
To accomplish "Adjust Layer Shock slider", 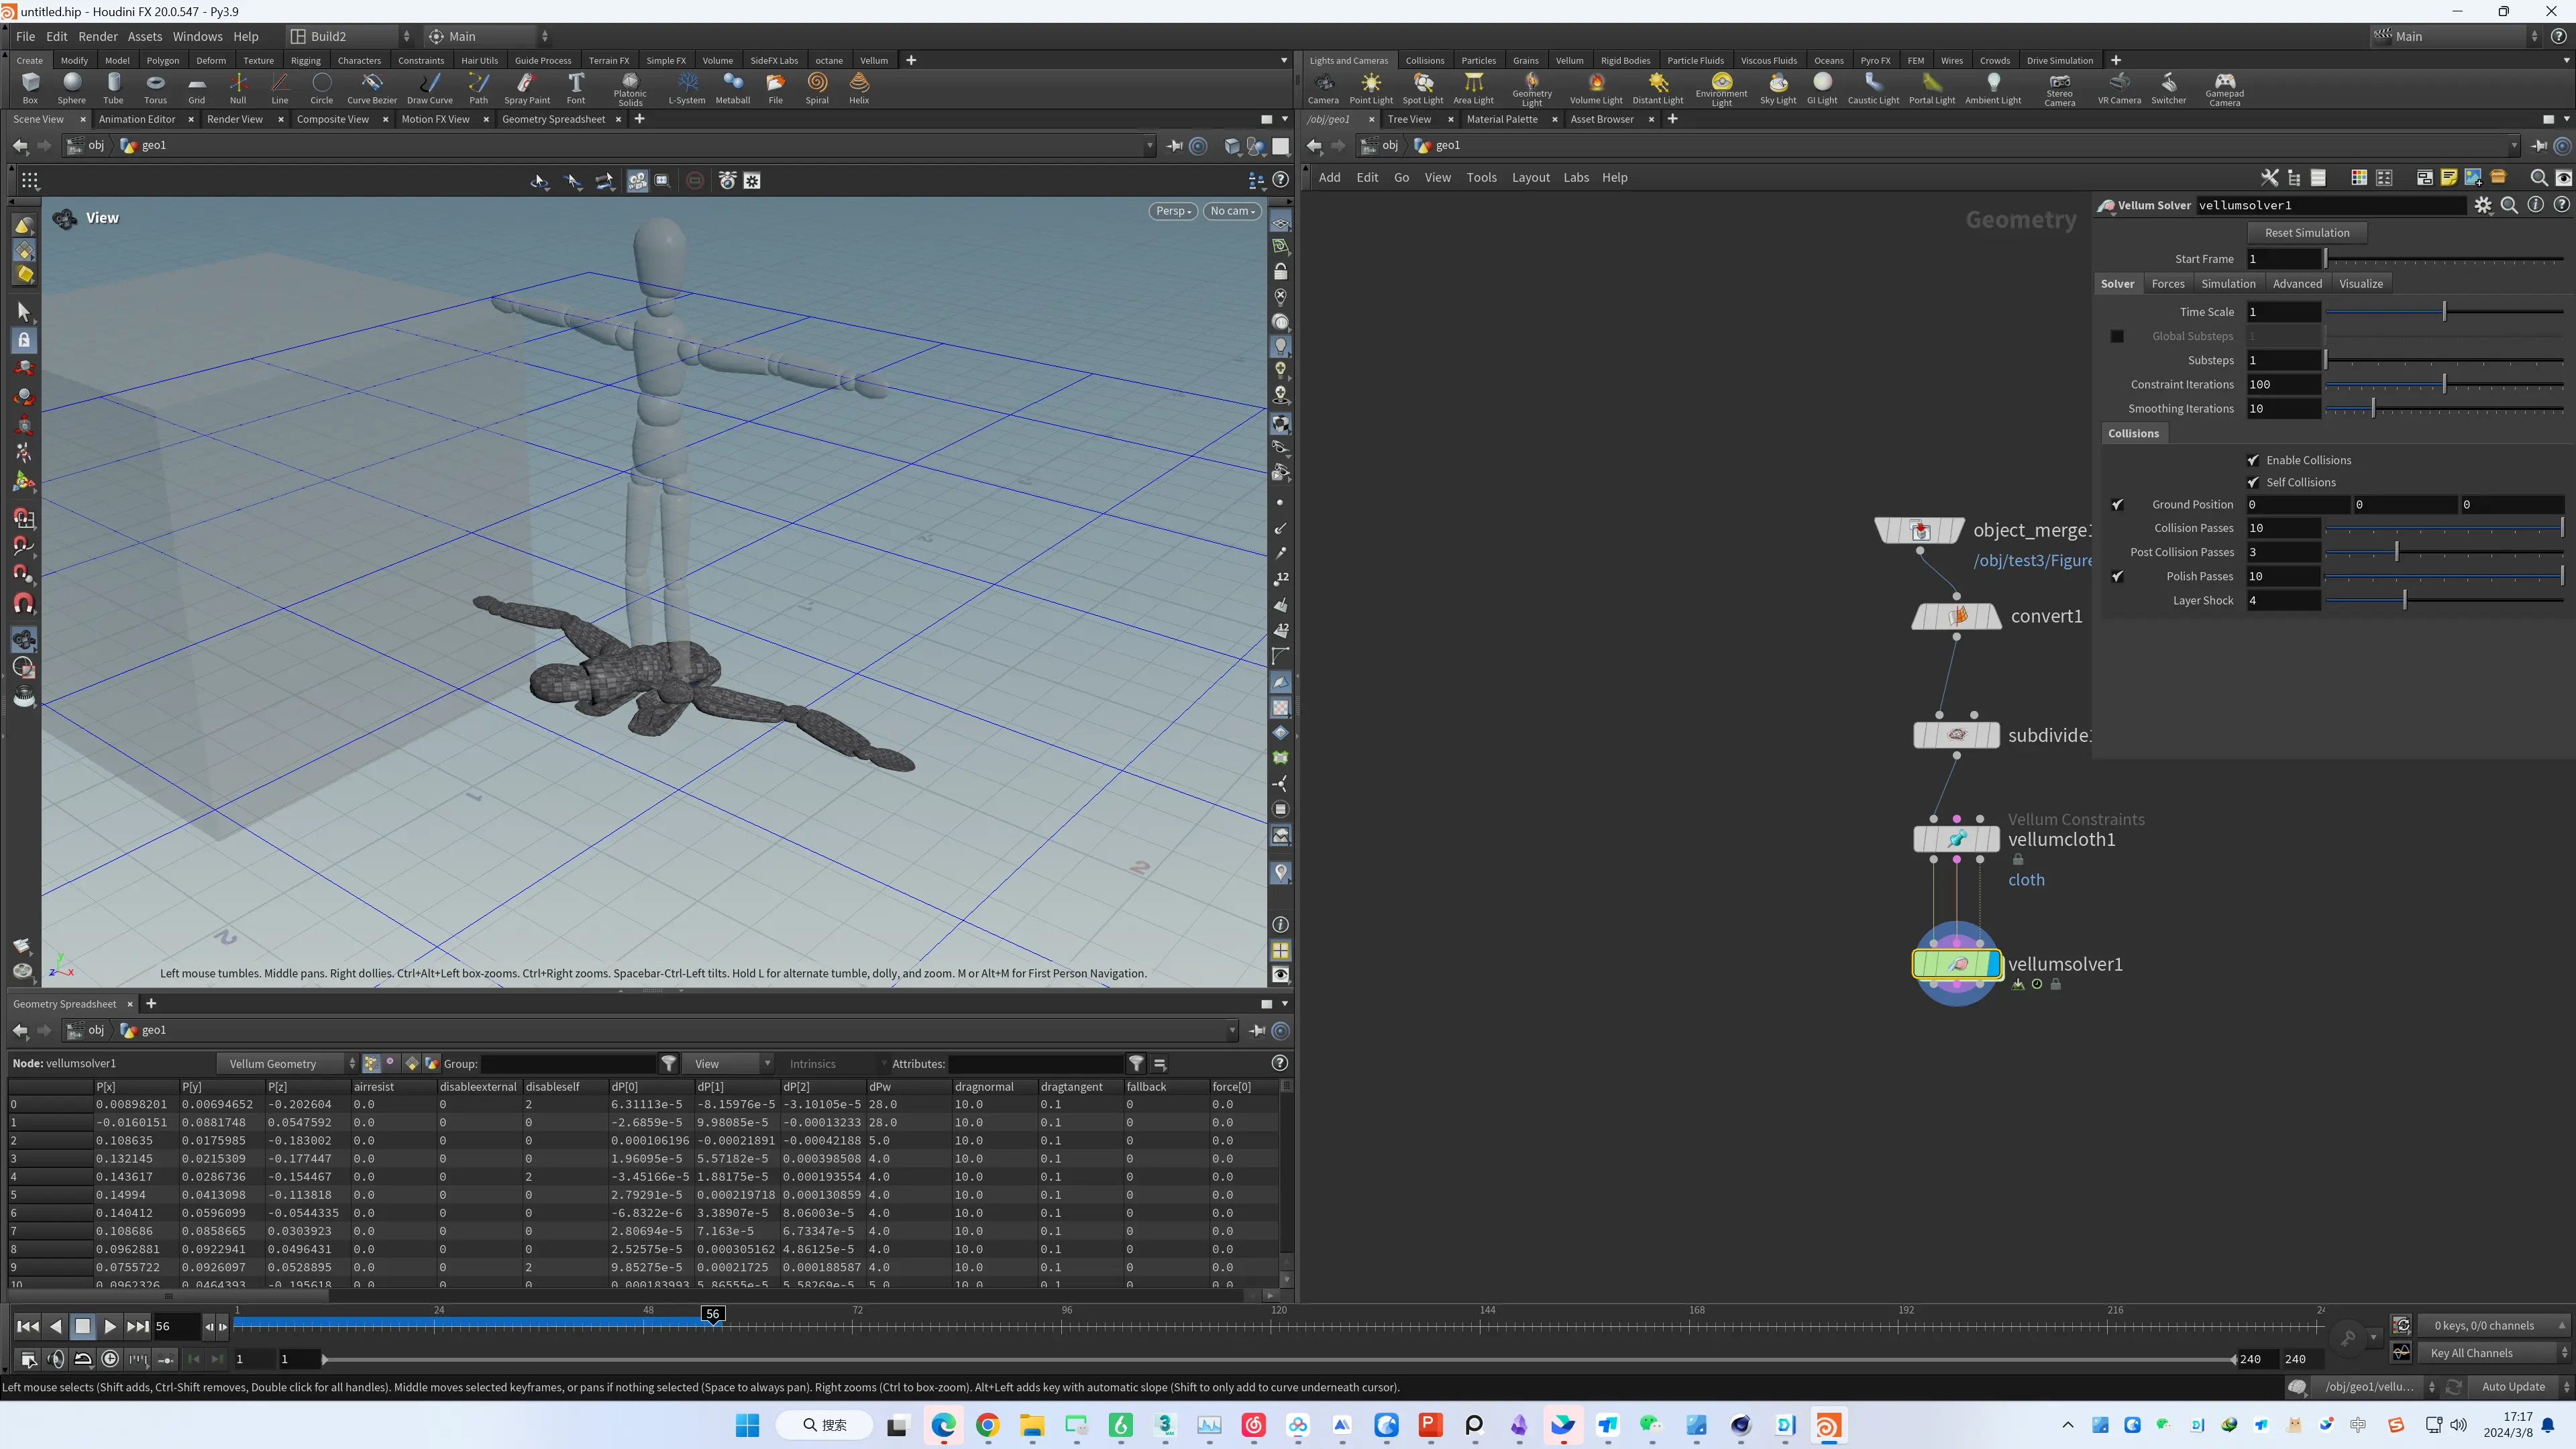I will pyautogui.click(x=2444, y=601).
